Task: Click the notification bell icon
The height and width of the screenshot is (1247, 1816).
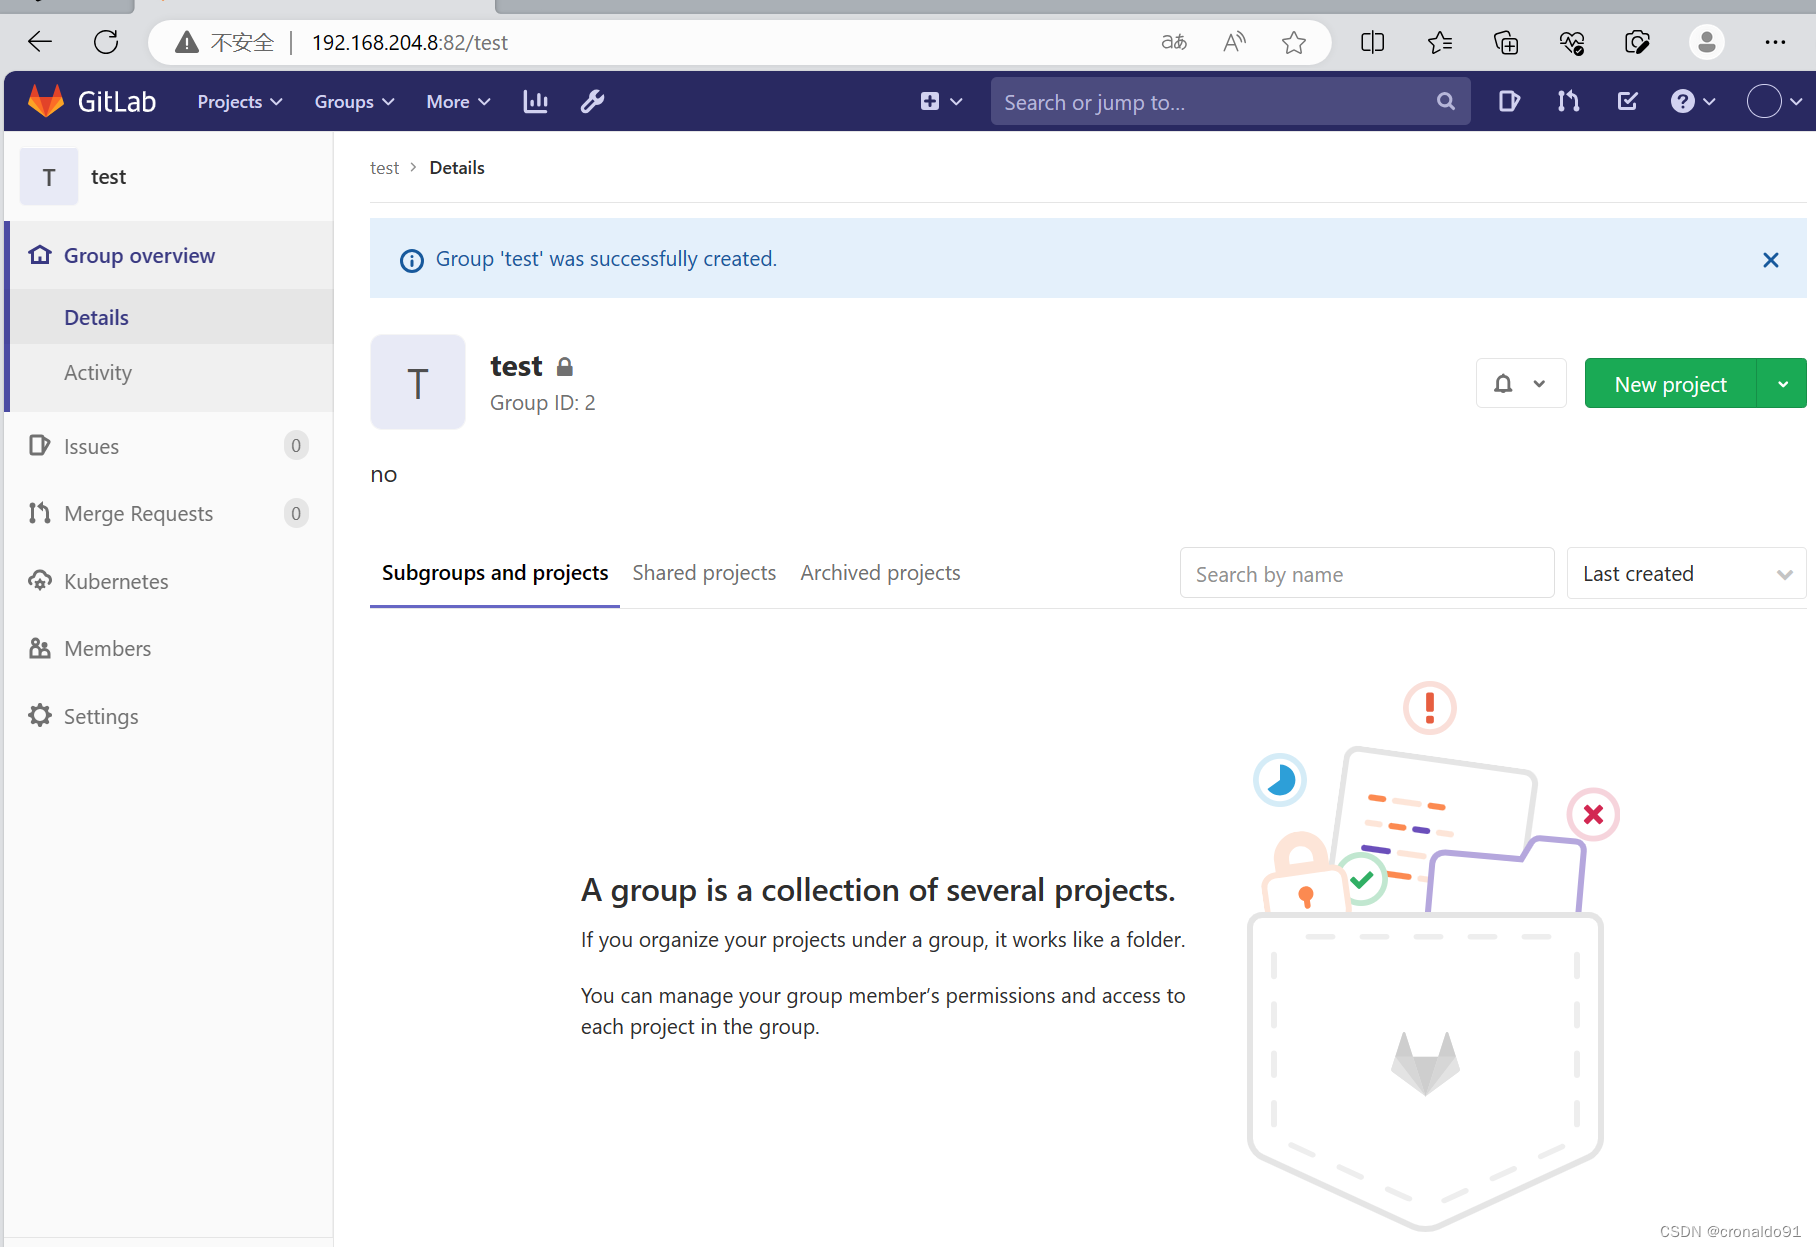Action: [x=1503, y=384]
